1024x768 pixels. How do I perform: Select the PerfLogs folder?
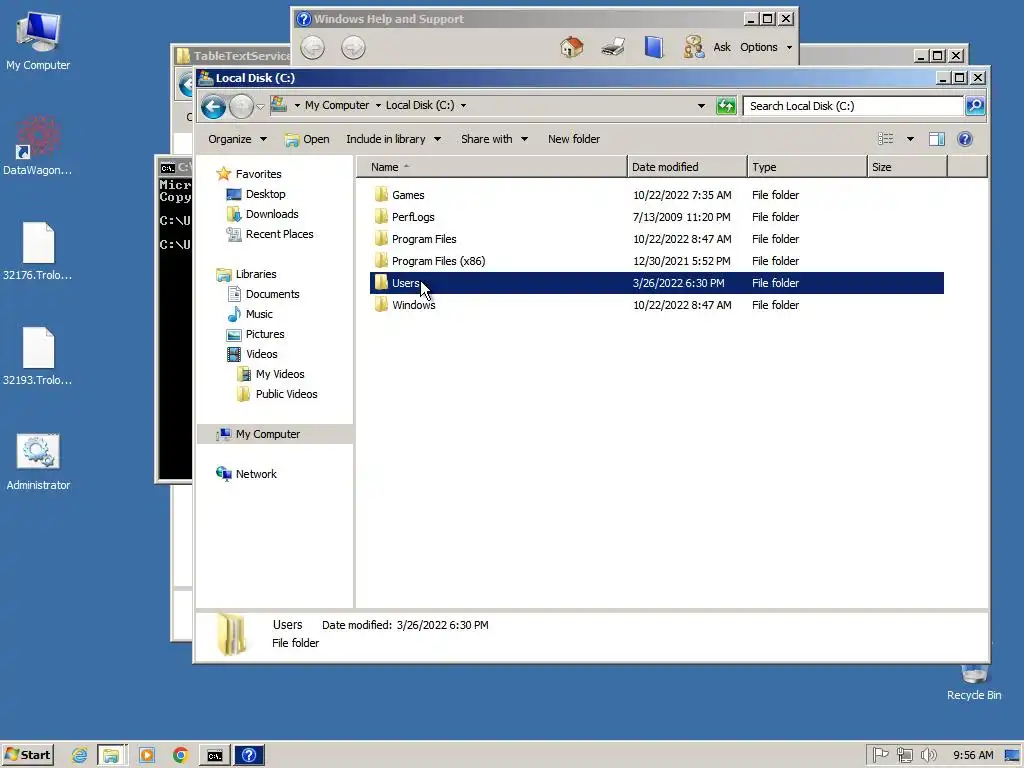[x=413, y=217]
